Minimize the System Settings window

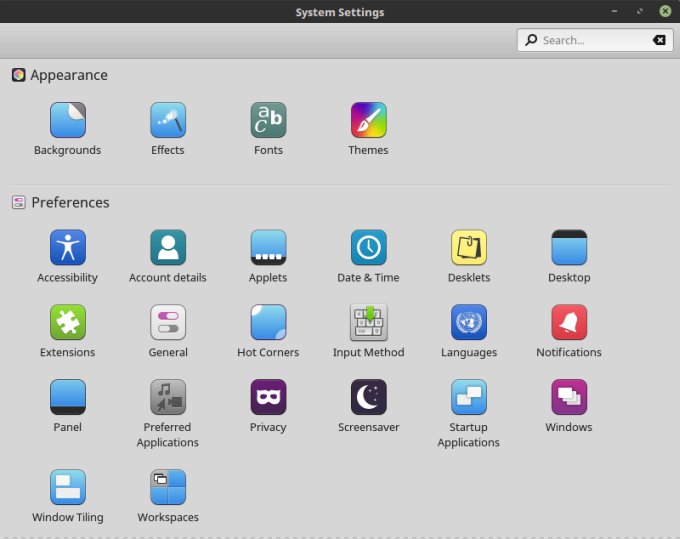coord(615,11)
